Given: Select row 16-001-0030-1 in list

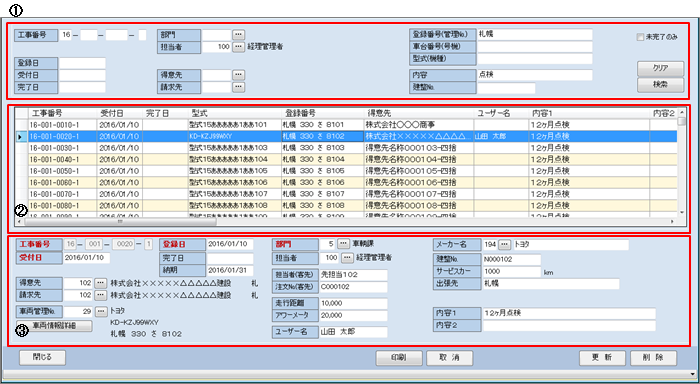Looking at the screenshot, I should (346, 148).
